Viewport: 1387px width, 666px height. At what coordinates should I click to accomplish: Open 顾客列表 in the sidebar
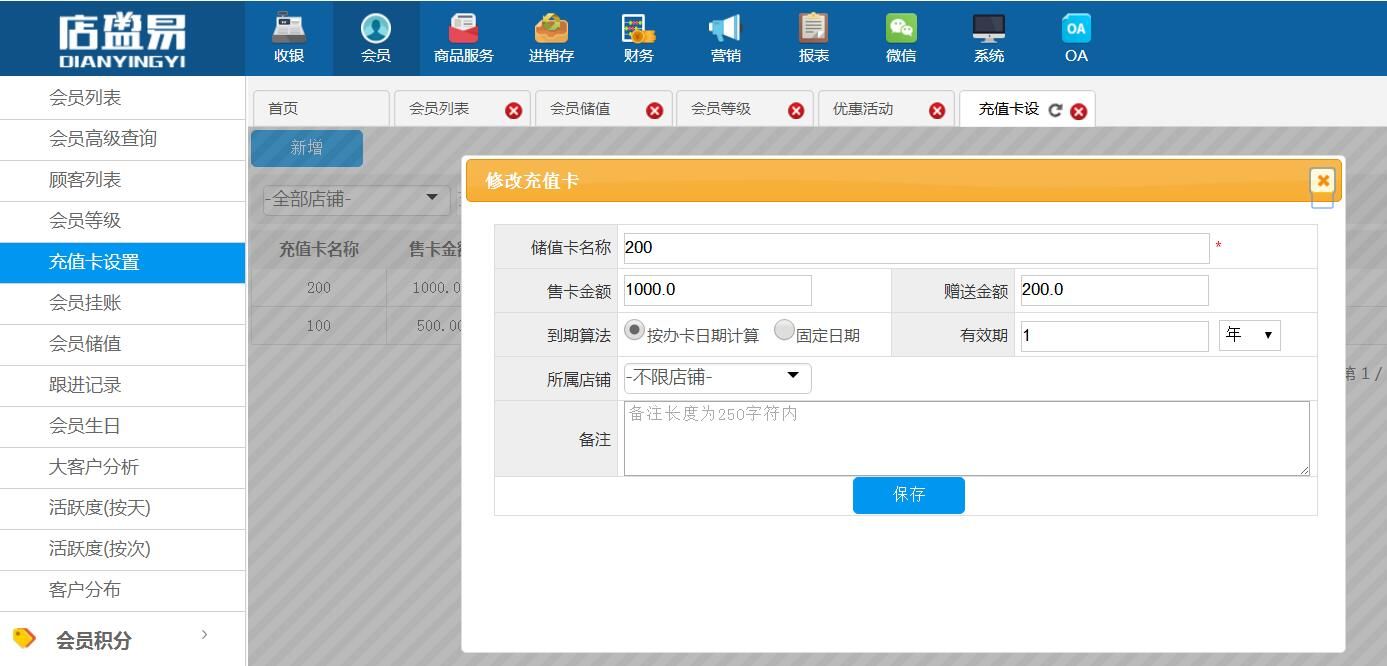(122, 180)
